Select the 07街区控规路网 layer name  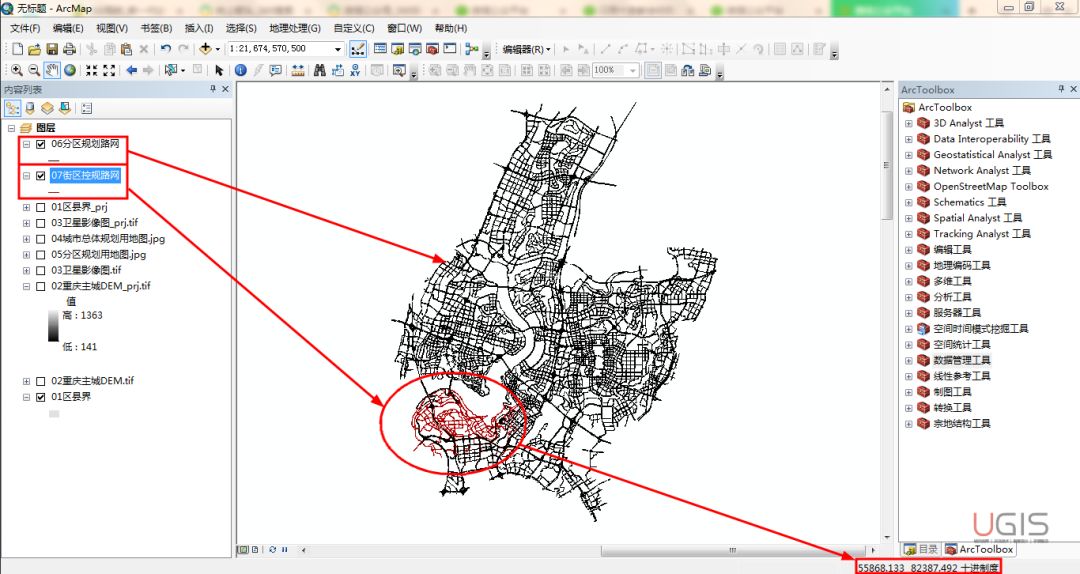point(85,176)
